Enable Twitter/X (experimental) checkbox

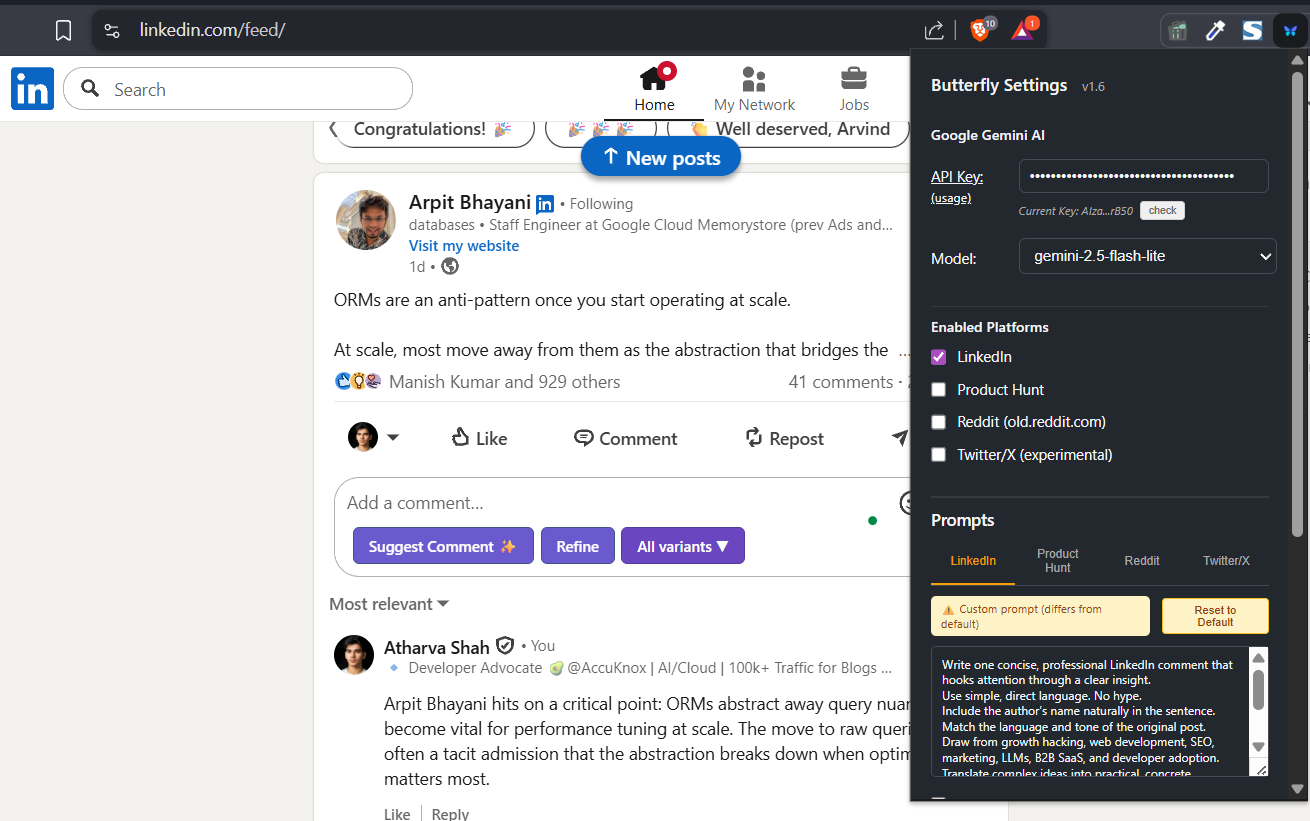point(938,455)
